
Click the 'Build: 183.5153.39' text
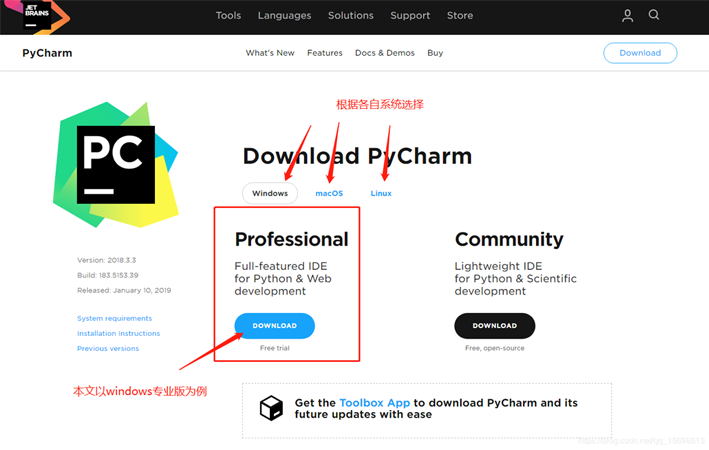pyautogui.click(x=108, y=275)
